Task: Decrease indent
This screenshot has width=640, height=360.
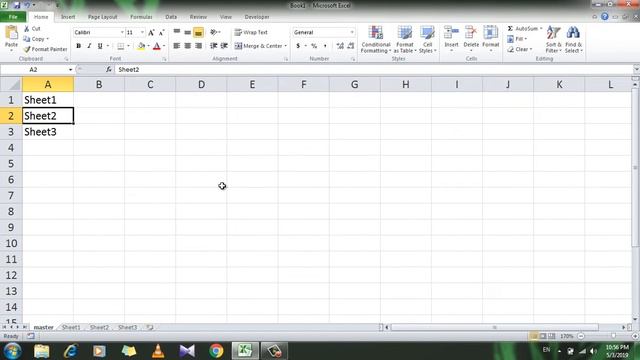Action: point(213,46)
